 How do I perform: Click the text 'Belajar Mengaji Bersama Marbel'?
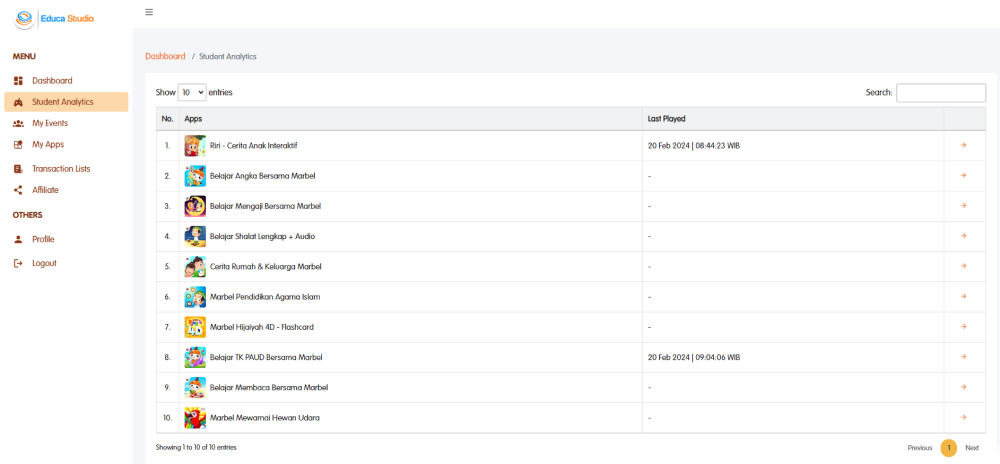pyautogui.click(x=265, y=207)
